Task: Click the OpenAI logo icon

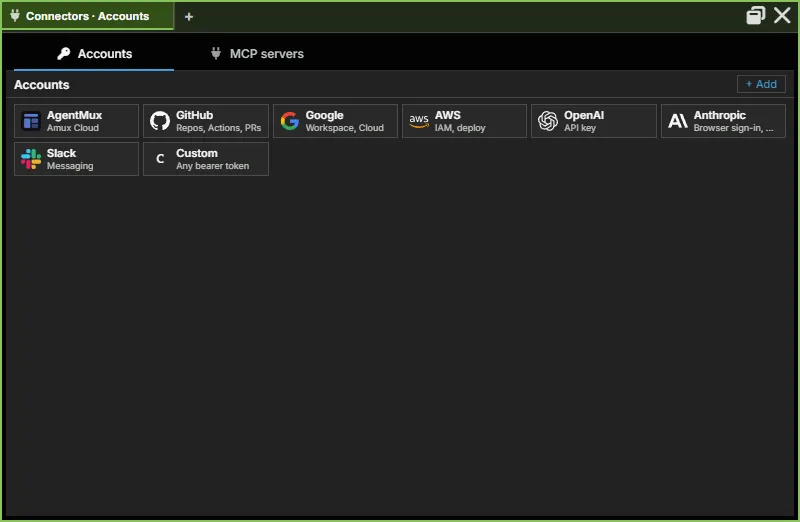Action: (548, 121)
